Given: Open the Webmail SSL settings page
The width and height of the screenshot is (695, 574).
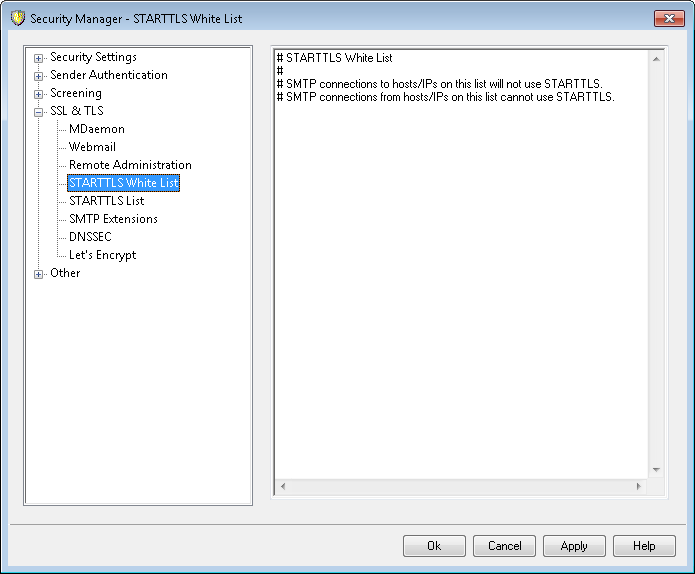Looking at the screenshot, I should click(x=92, y=147).
